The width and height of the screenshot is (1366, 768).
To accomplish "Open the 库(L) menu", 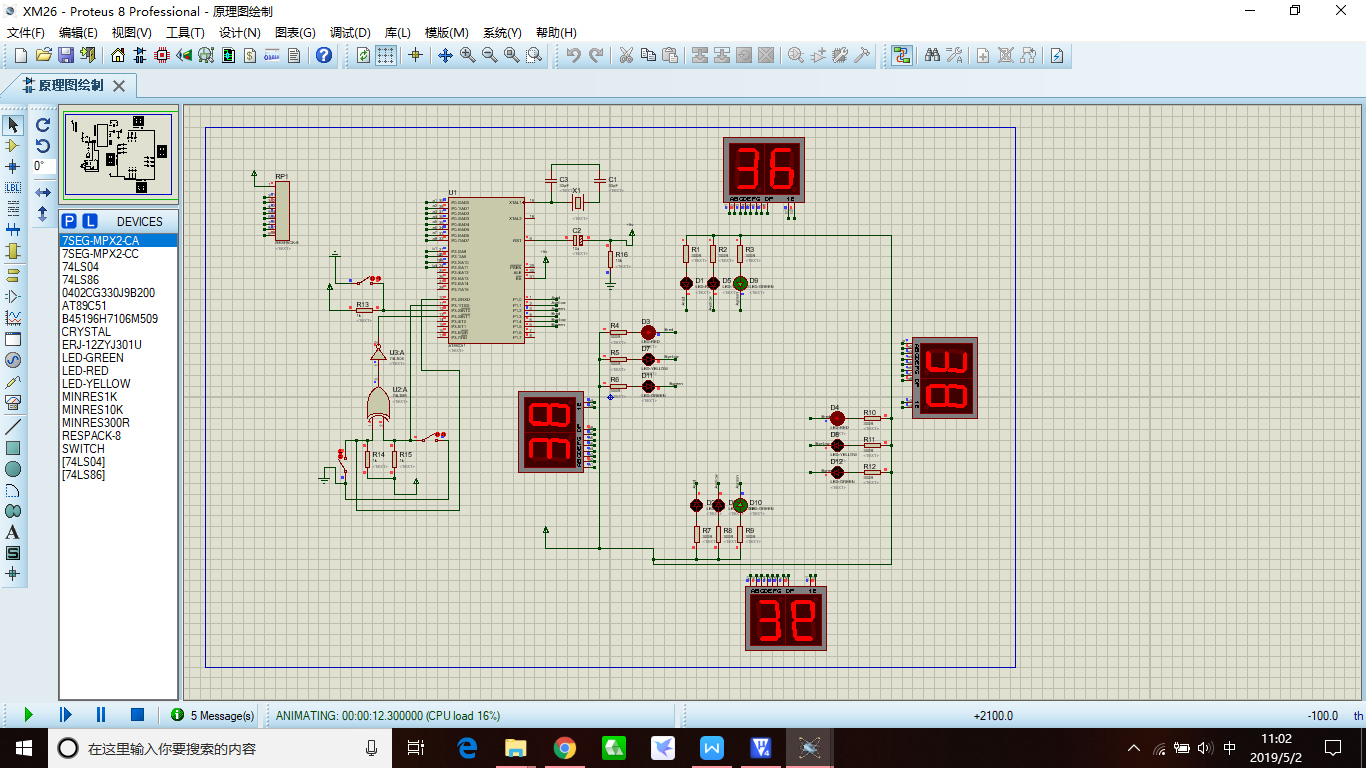I will coord(397,33).
